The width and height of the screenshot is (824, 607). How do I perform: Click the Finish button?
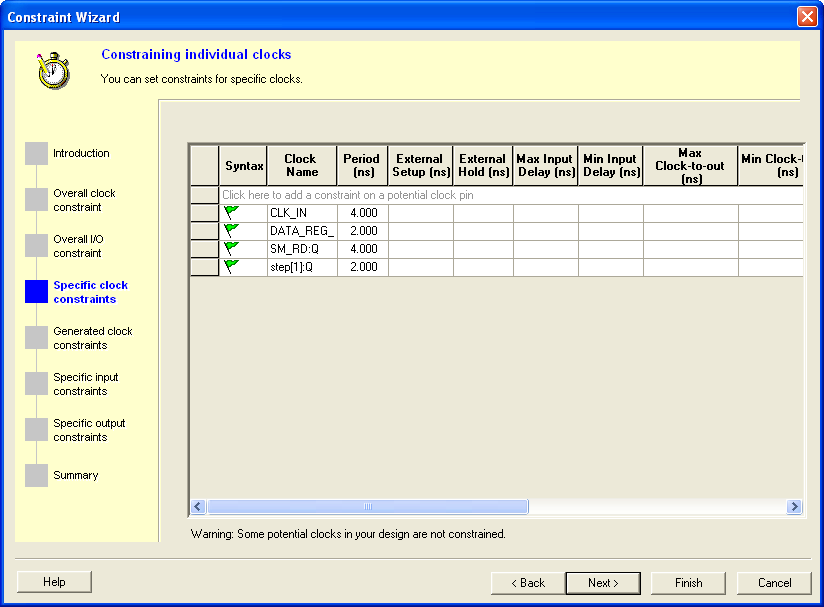point(688,583)
